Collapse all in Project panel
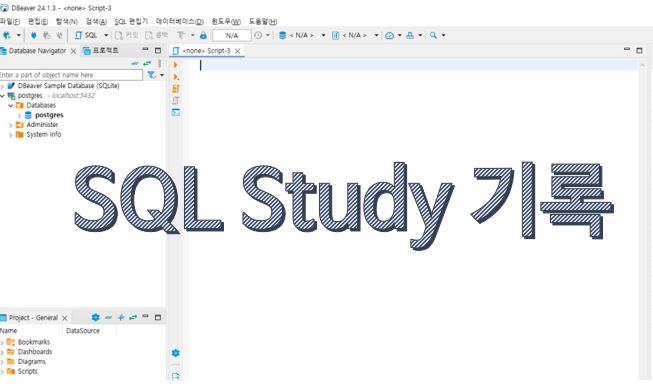 pos(108,317)
